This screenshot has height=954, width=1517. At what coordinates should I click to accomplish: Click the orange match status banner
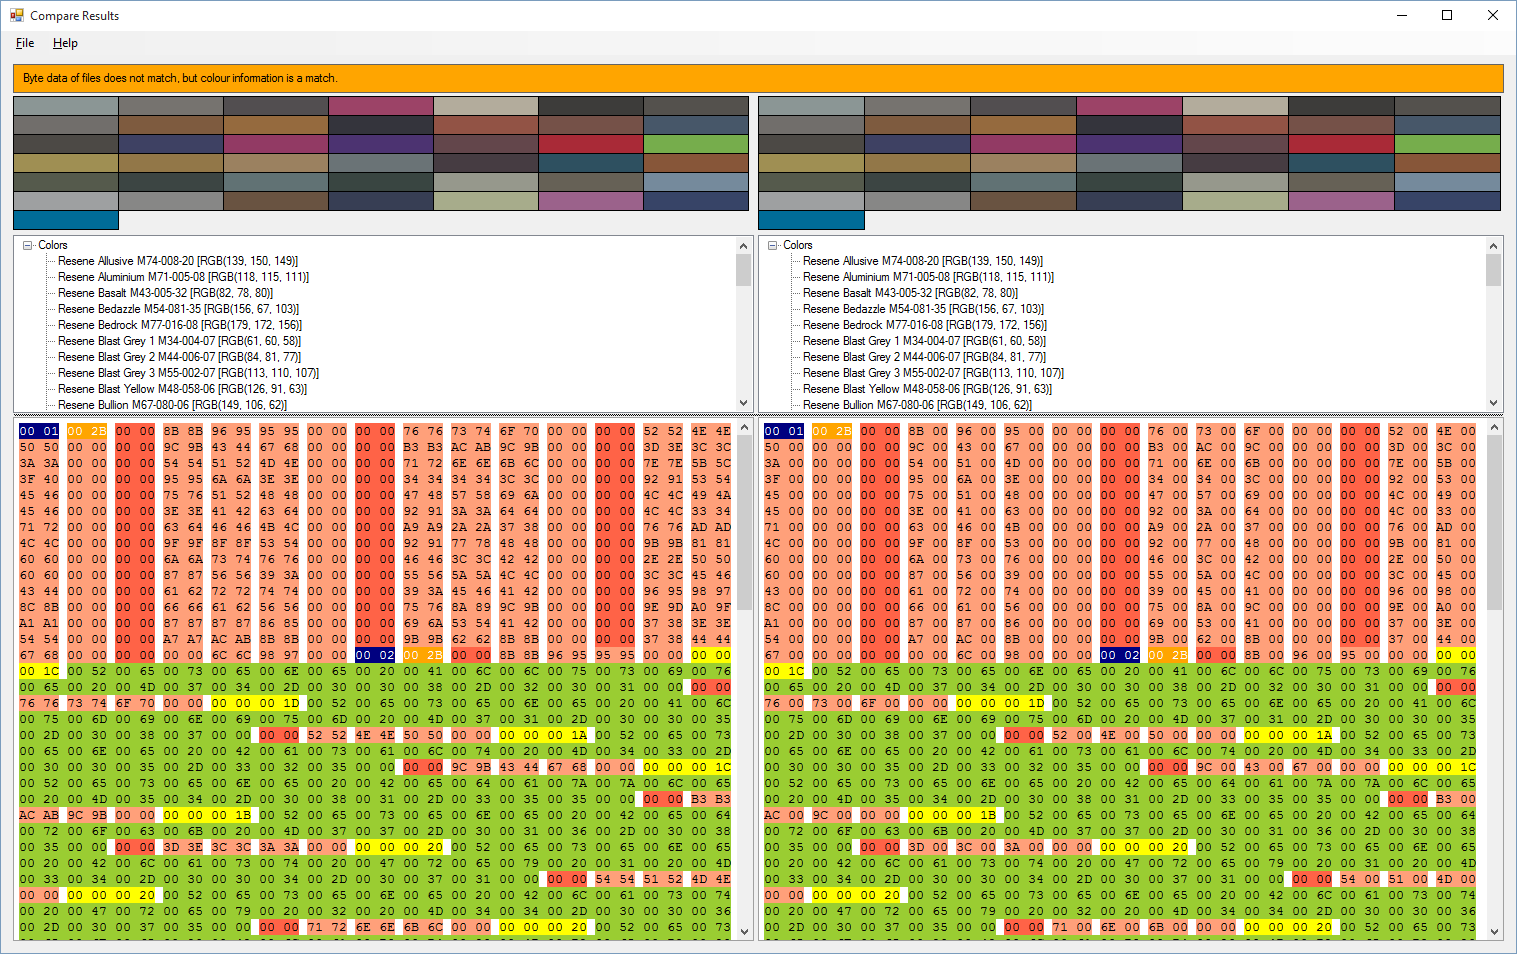point(758,78)
